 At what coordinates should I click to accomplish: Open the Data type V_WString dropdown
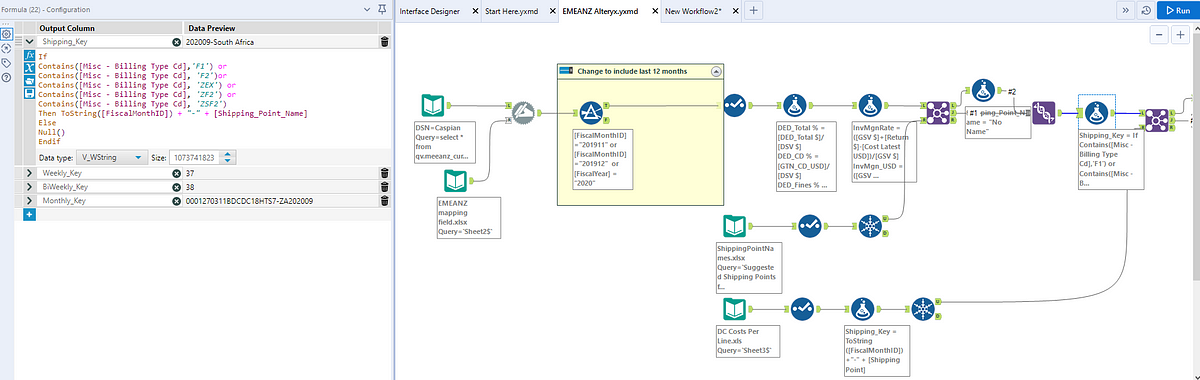(x=111, y=157)
